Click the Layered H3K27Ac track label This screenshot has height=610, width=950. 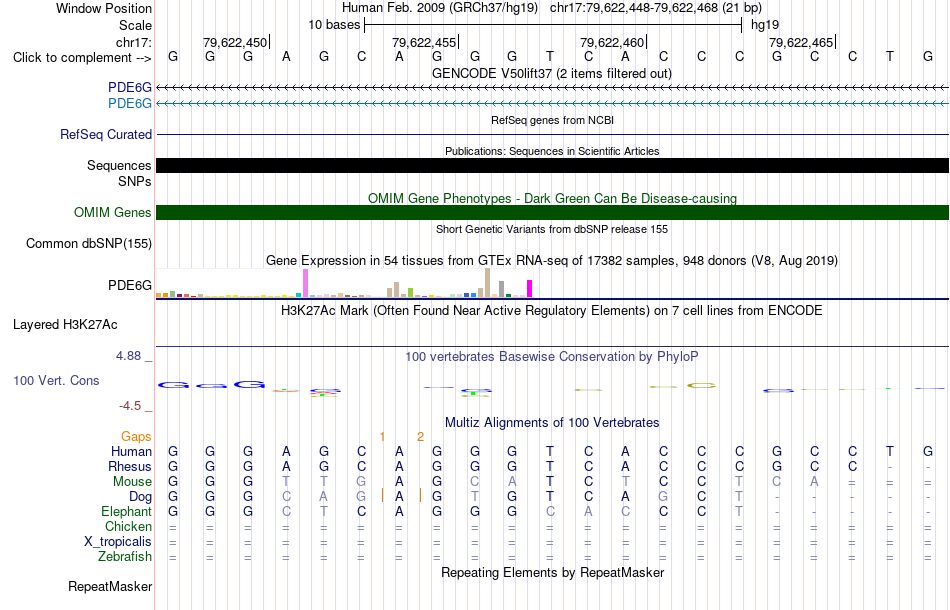coord(65,325)
